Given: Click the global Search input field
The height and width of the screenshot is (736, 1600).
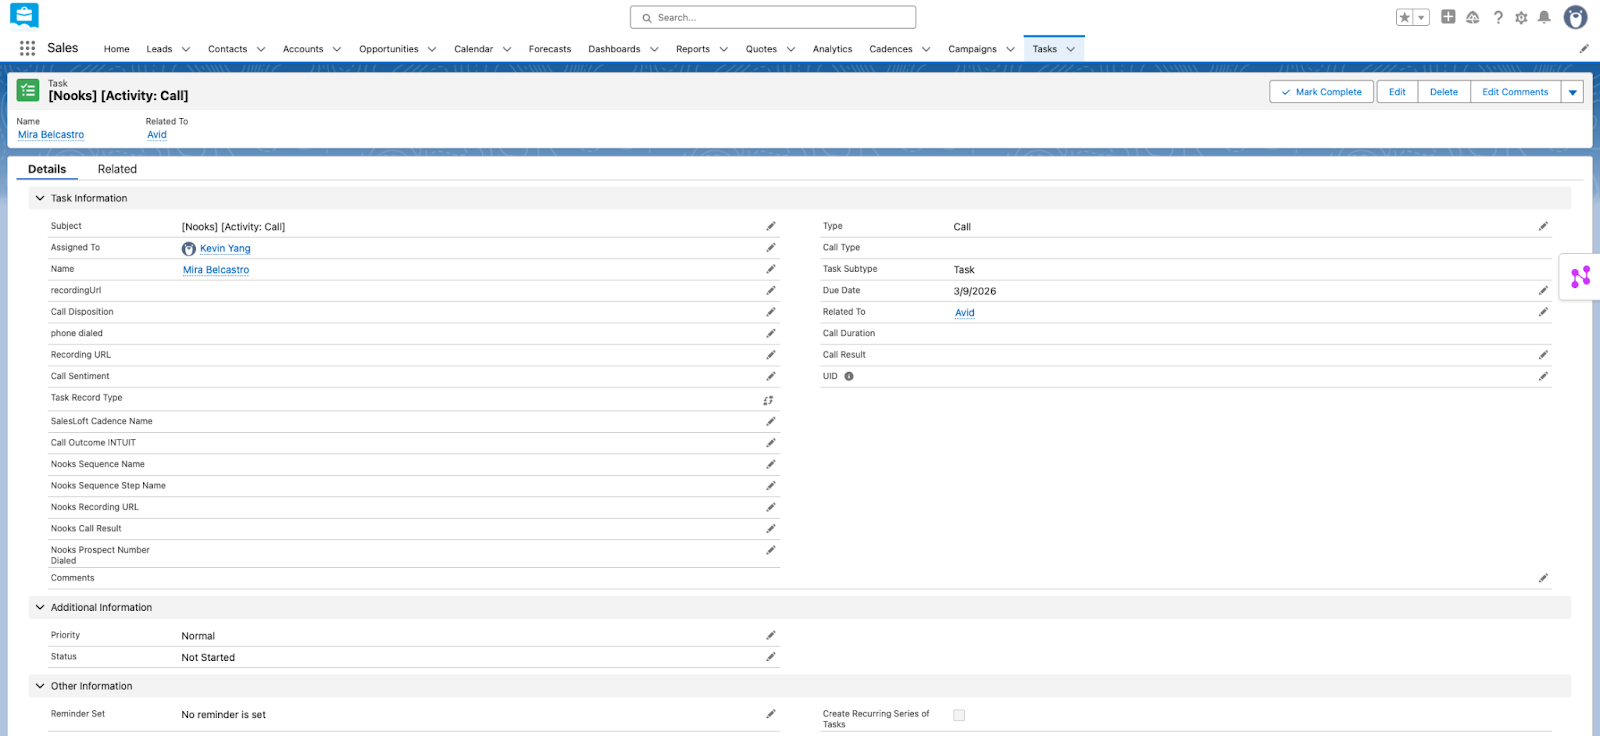Looking at the screenshot, I should tap(773, 17).
